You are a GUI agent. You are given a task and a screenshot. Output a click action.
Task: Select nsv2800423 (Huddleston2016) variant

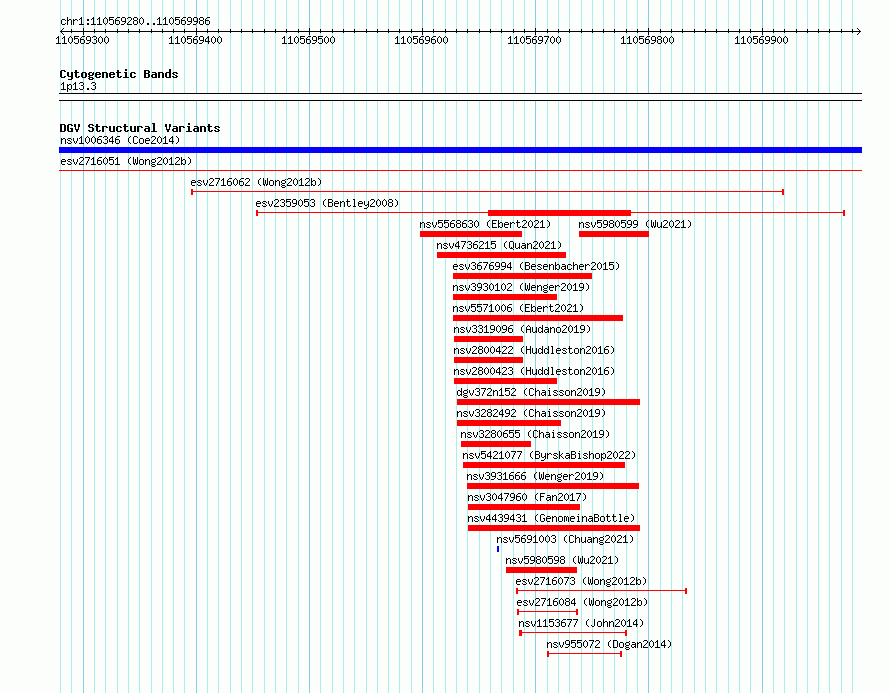534,371
